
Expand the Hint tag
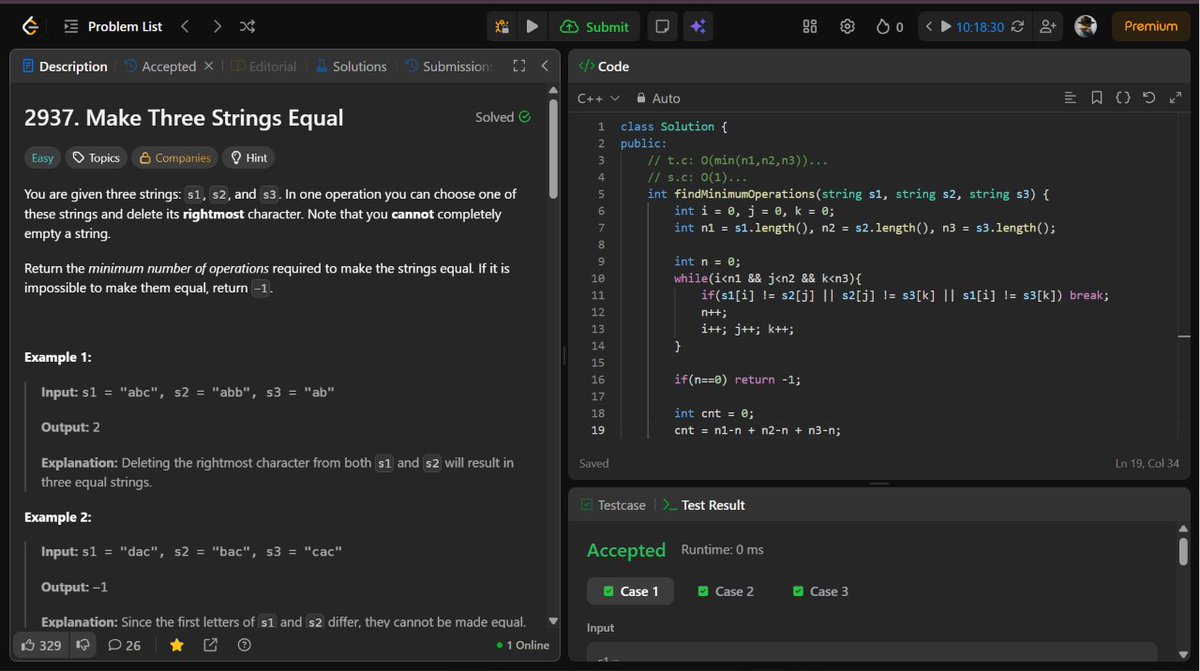pyautogui.click(x=248, y=158)
